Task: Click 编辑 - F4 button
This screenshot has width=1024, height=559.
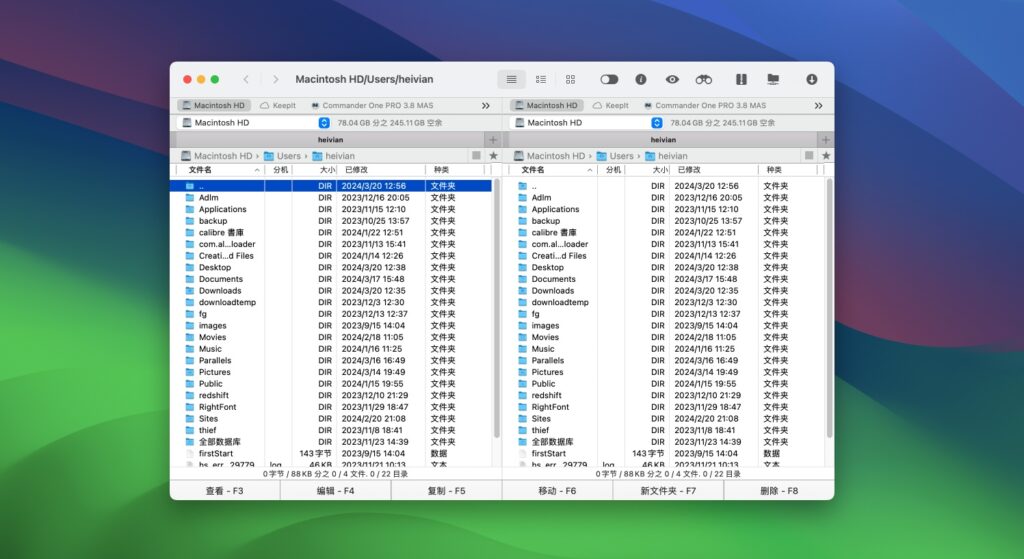Action: 336,490
